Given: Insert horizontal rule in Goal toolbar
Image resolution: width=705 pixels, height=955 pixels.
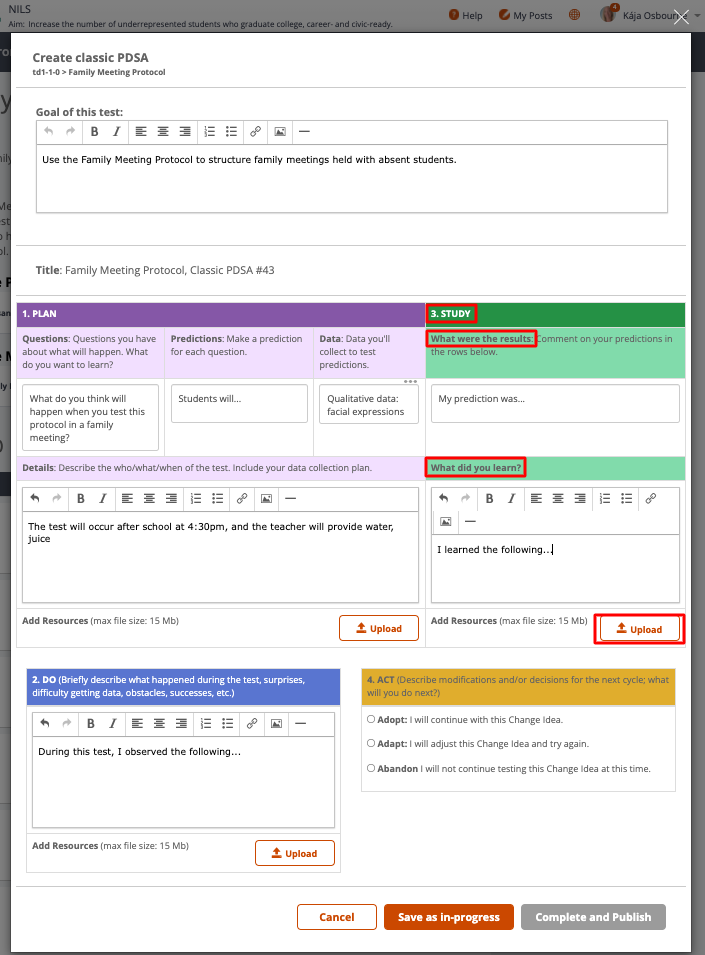Looking at the screenshot, I should (304, 132).
